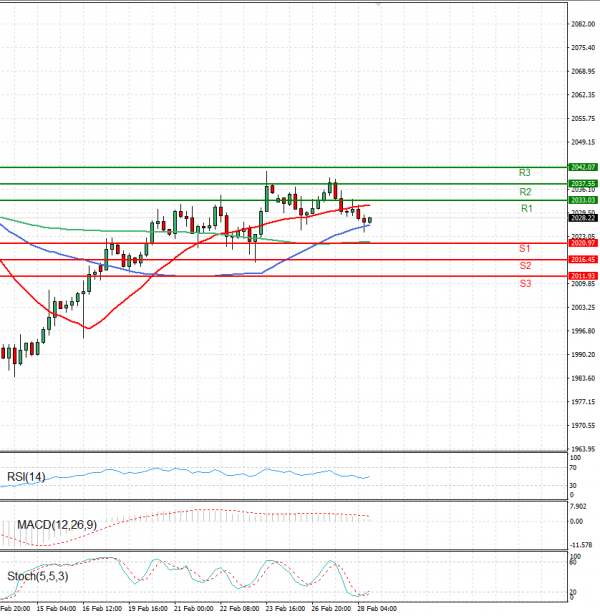The image size is (600, 616).
Task: Click the MACD scale value 0.00
Action: coord(576,521)
